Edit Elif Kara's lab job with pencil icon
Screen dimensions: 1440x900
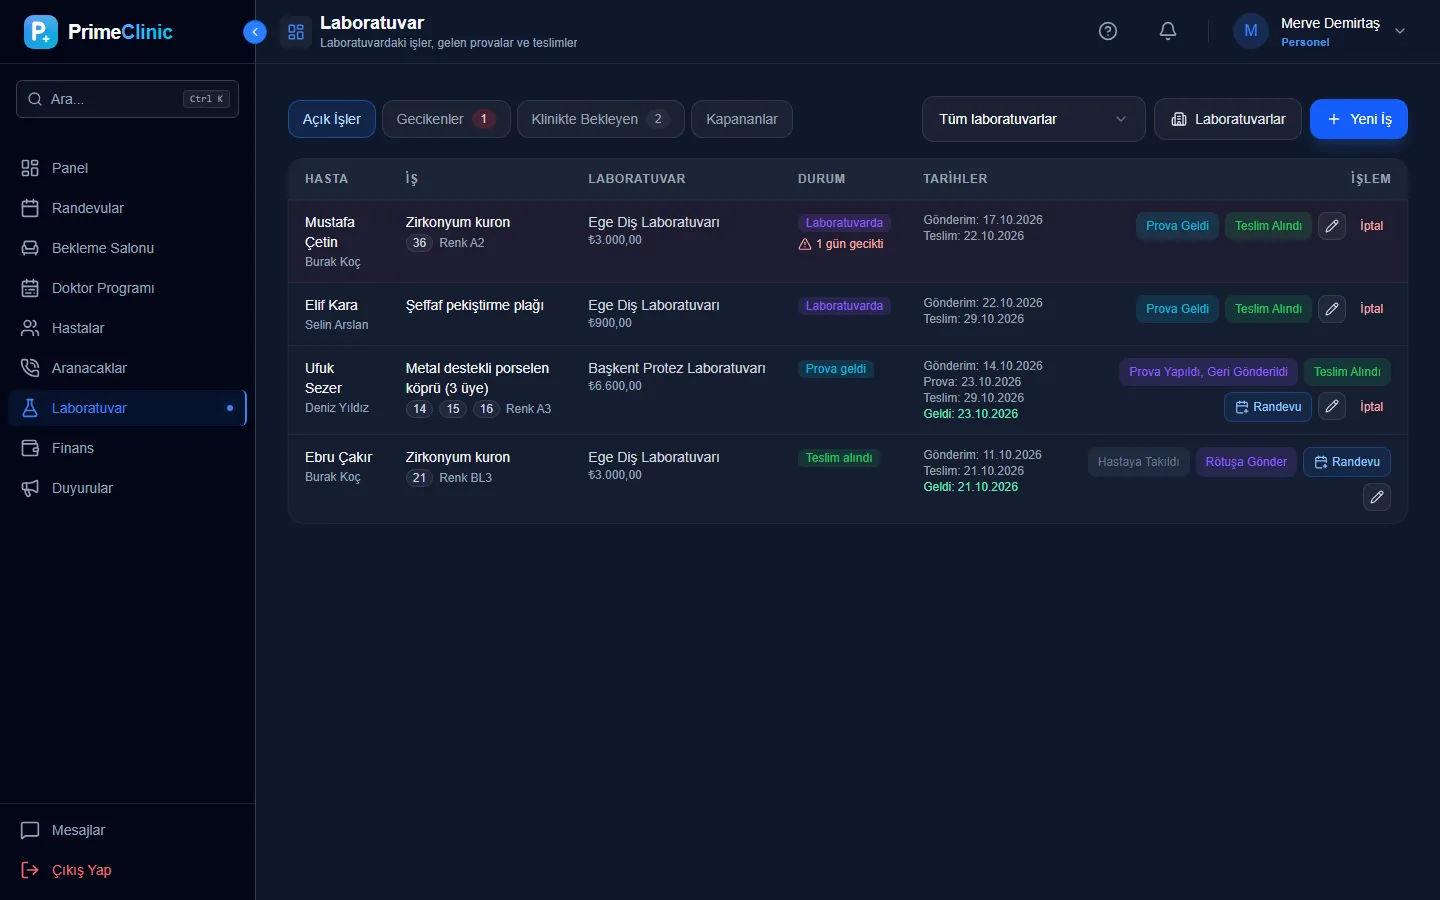[x=1332, y=309]
